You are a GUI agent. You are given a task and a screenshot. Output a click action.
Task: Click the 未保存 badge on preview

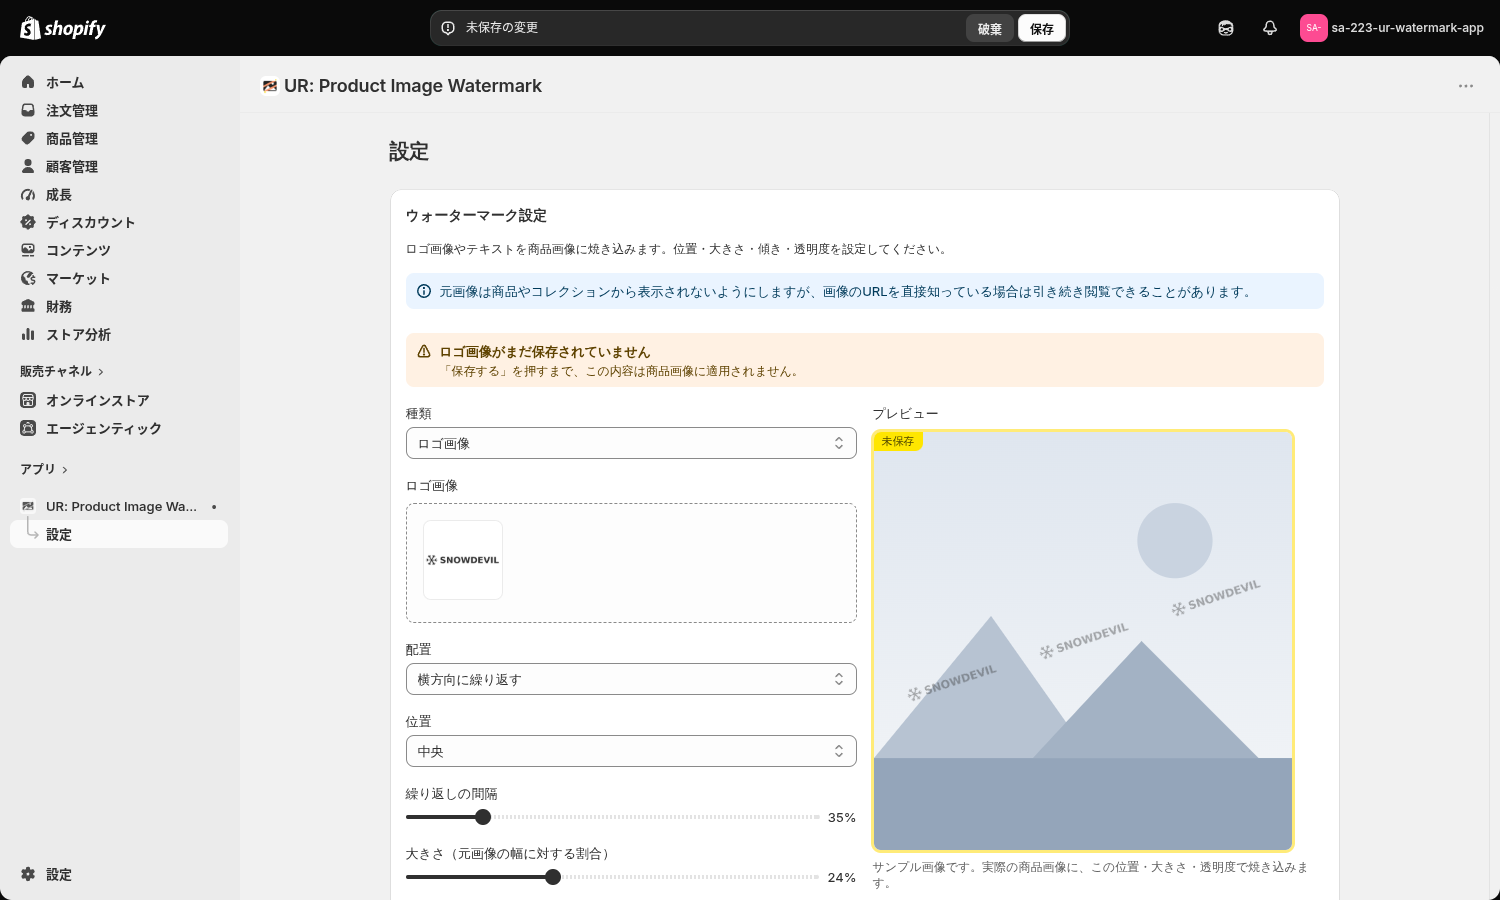897,441
